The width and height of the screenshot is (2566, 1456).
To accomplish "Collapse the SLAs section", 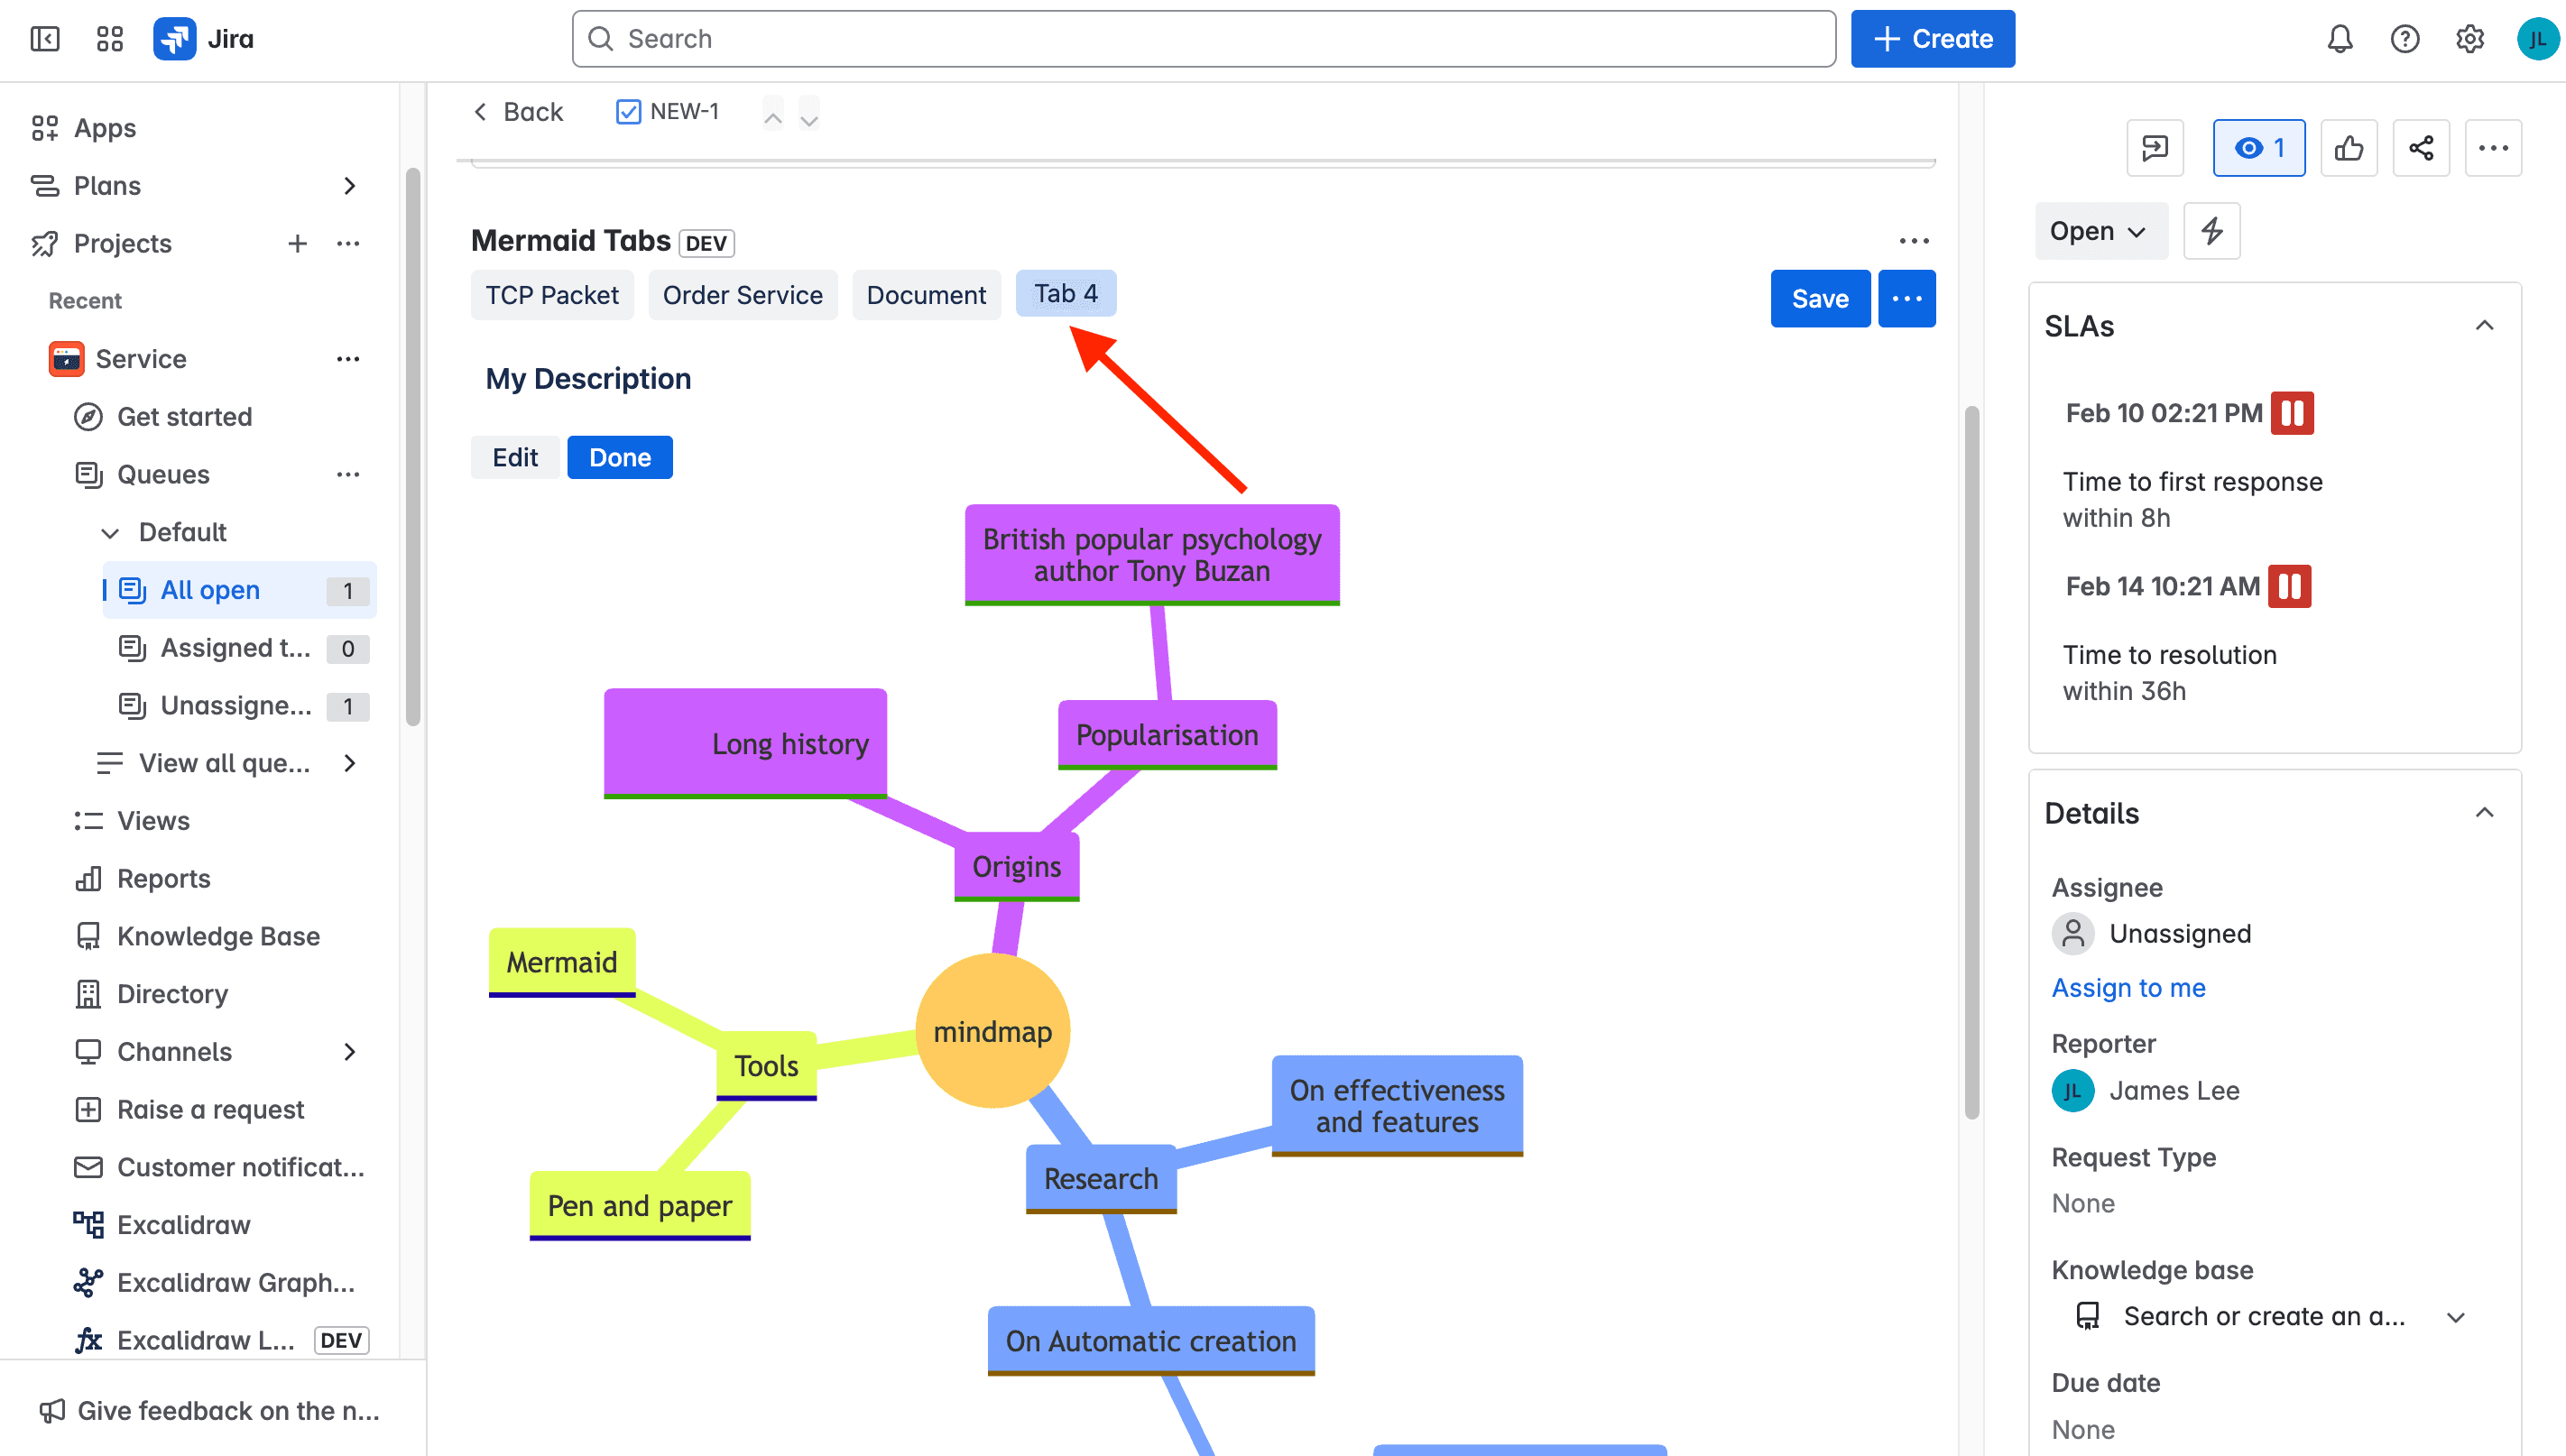I will pyautogui.click(x=2484, y=326).
